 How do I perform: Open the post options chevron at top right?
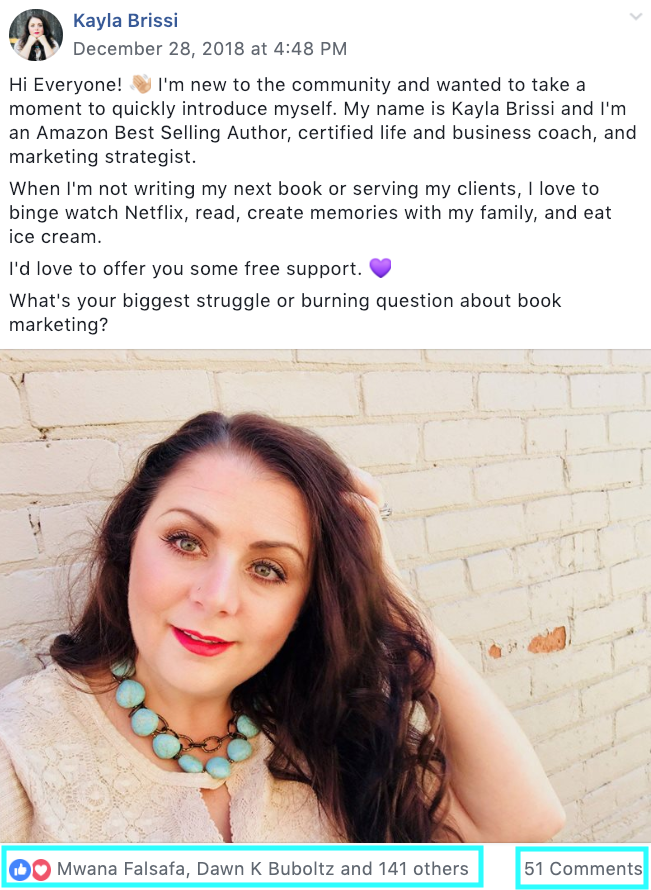click(636, 17)
